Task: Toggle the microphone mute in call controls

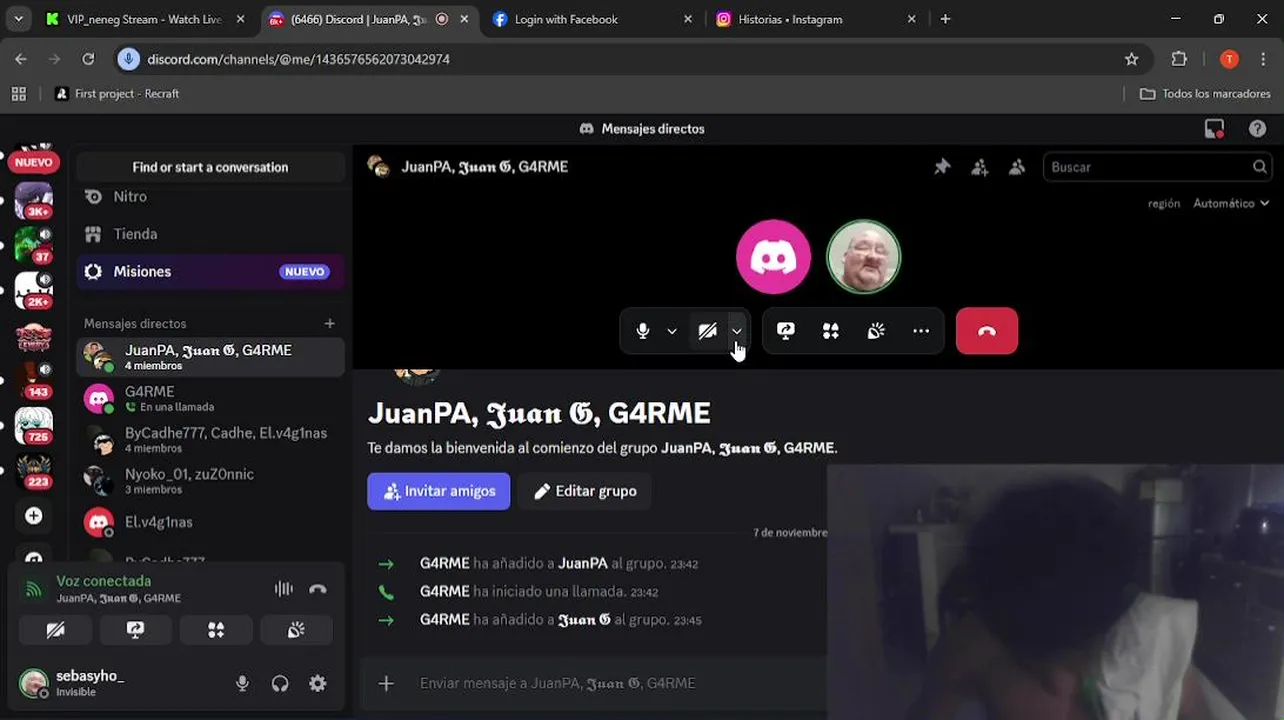Action: click(643, 331)
